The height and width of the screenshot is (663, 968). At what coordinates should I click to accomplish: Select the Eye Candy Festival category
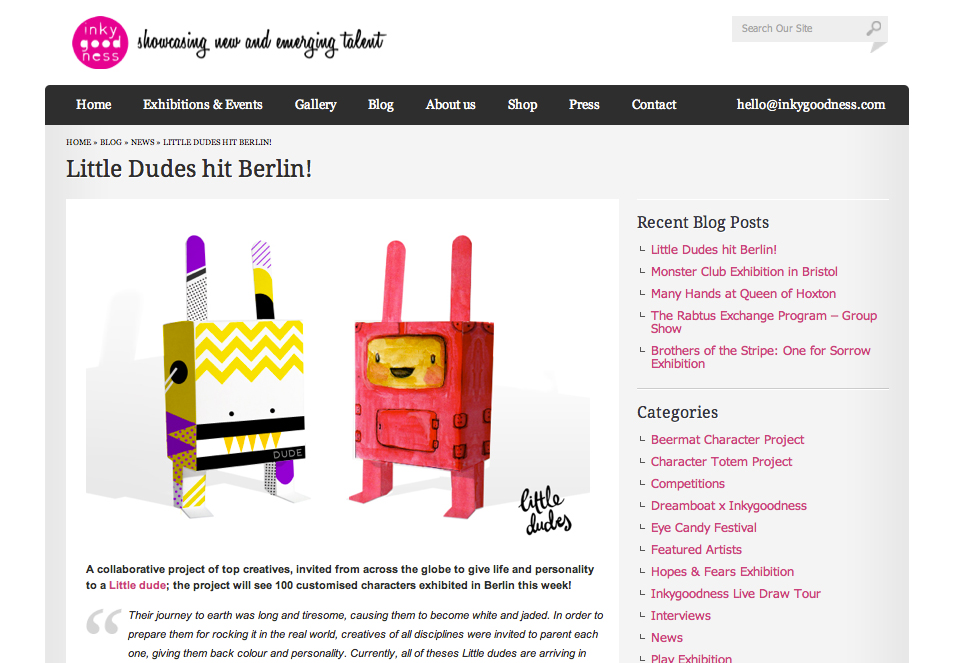(x=703, y=528)
